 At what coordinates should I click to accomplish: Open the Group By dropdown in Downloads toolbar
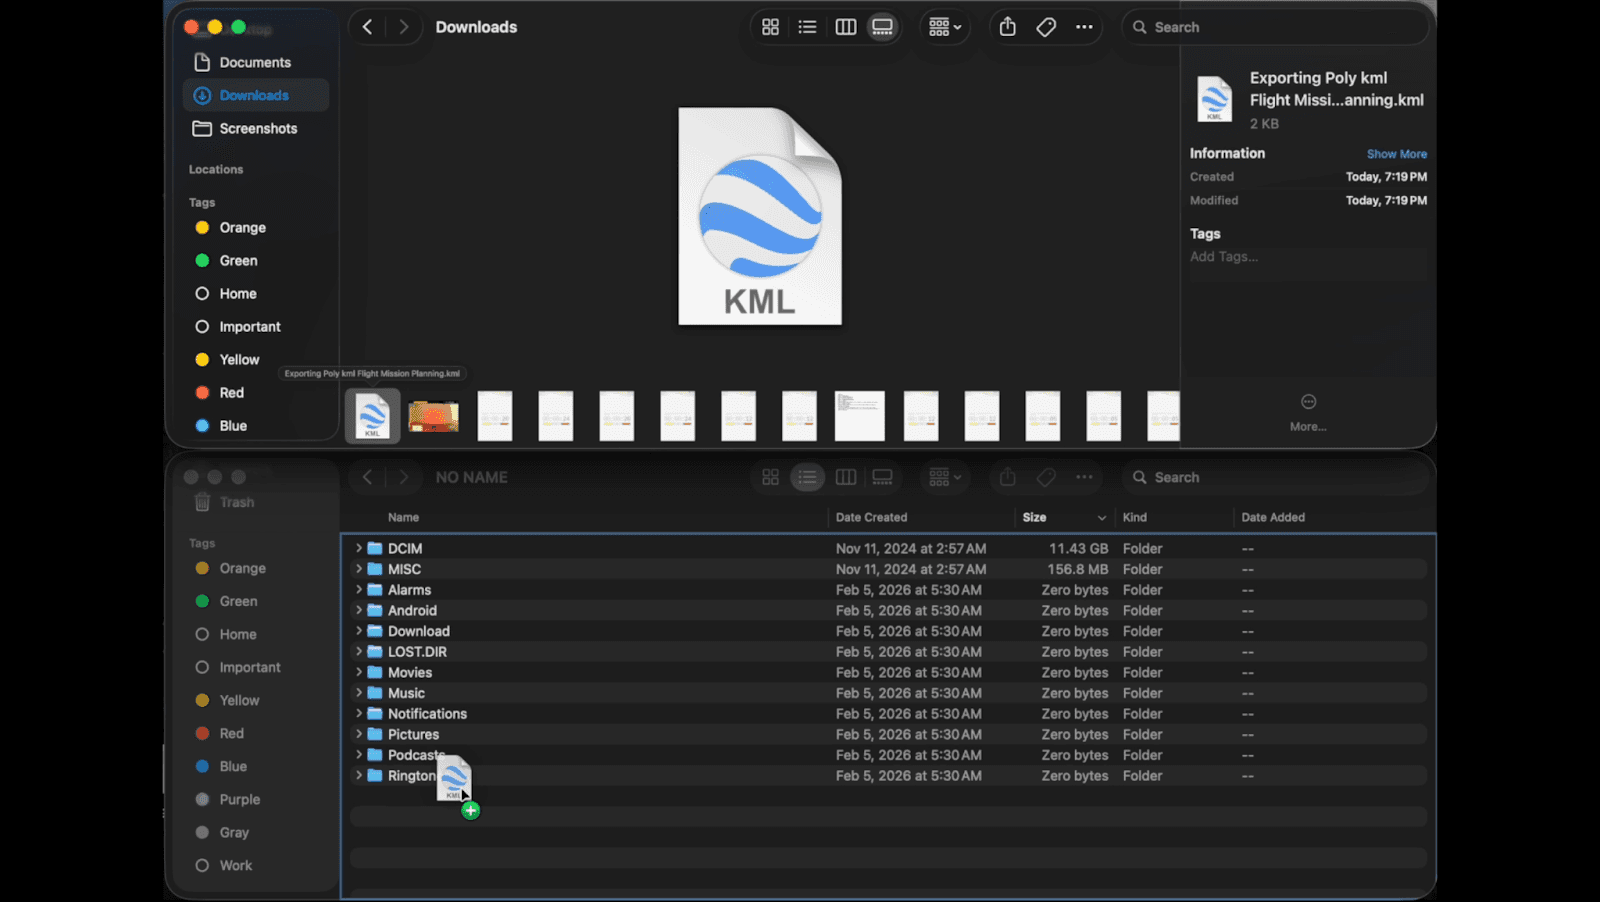pyautogui.click(x=944, y=28)
